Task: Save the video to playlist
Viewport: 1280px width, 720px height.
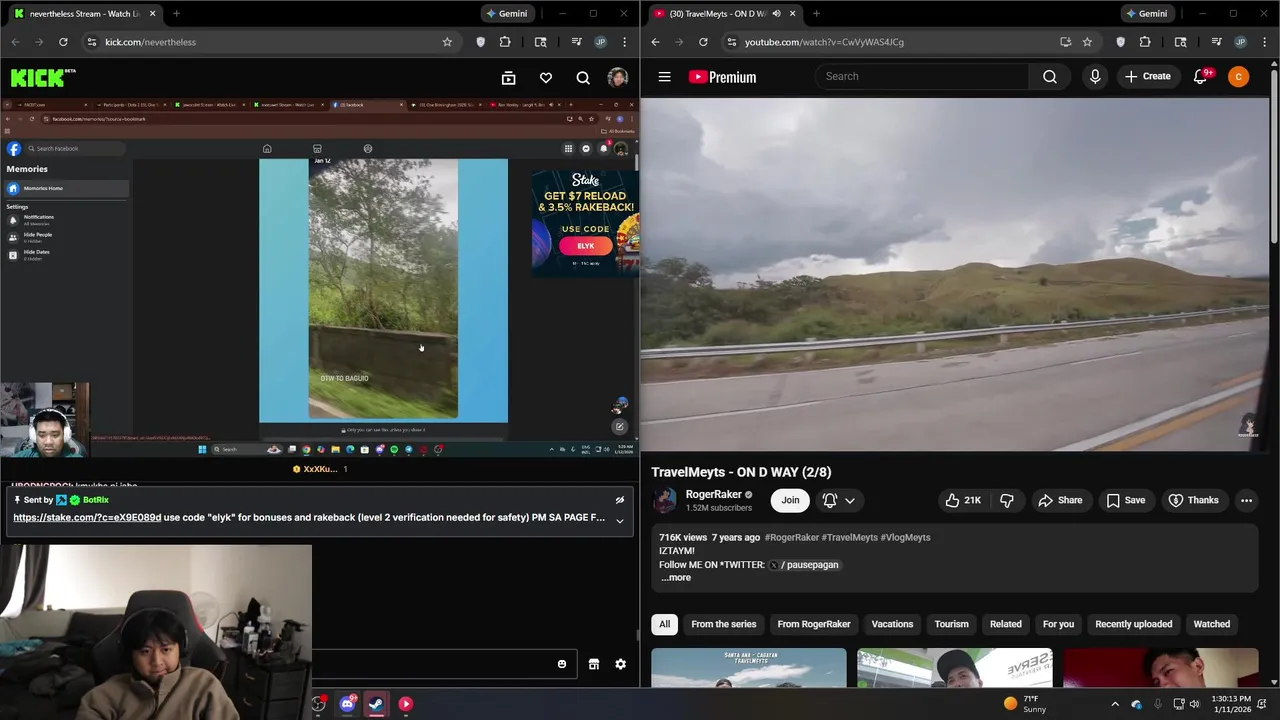Action: (x=1125, y=500)
